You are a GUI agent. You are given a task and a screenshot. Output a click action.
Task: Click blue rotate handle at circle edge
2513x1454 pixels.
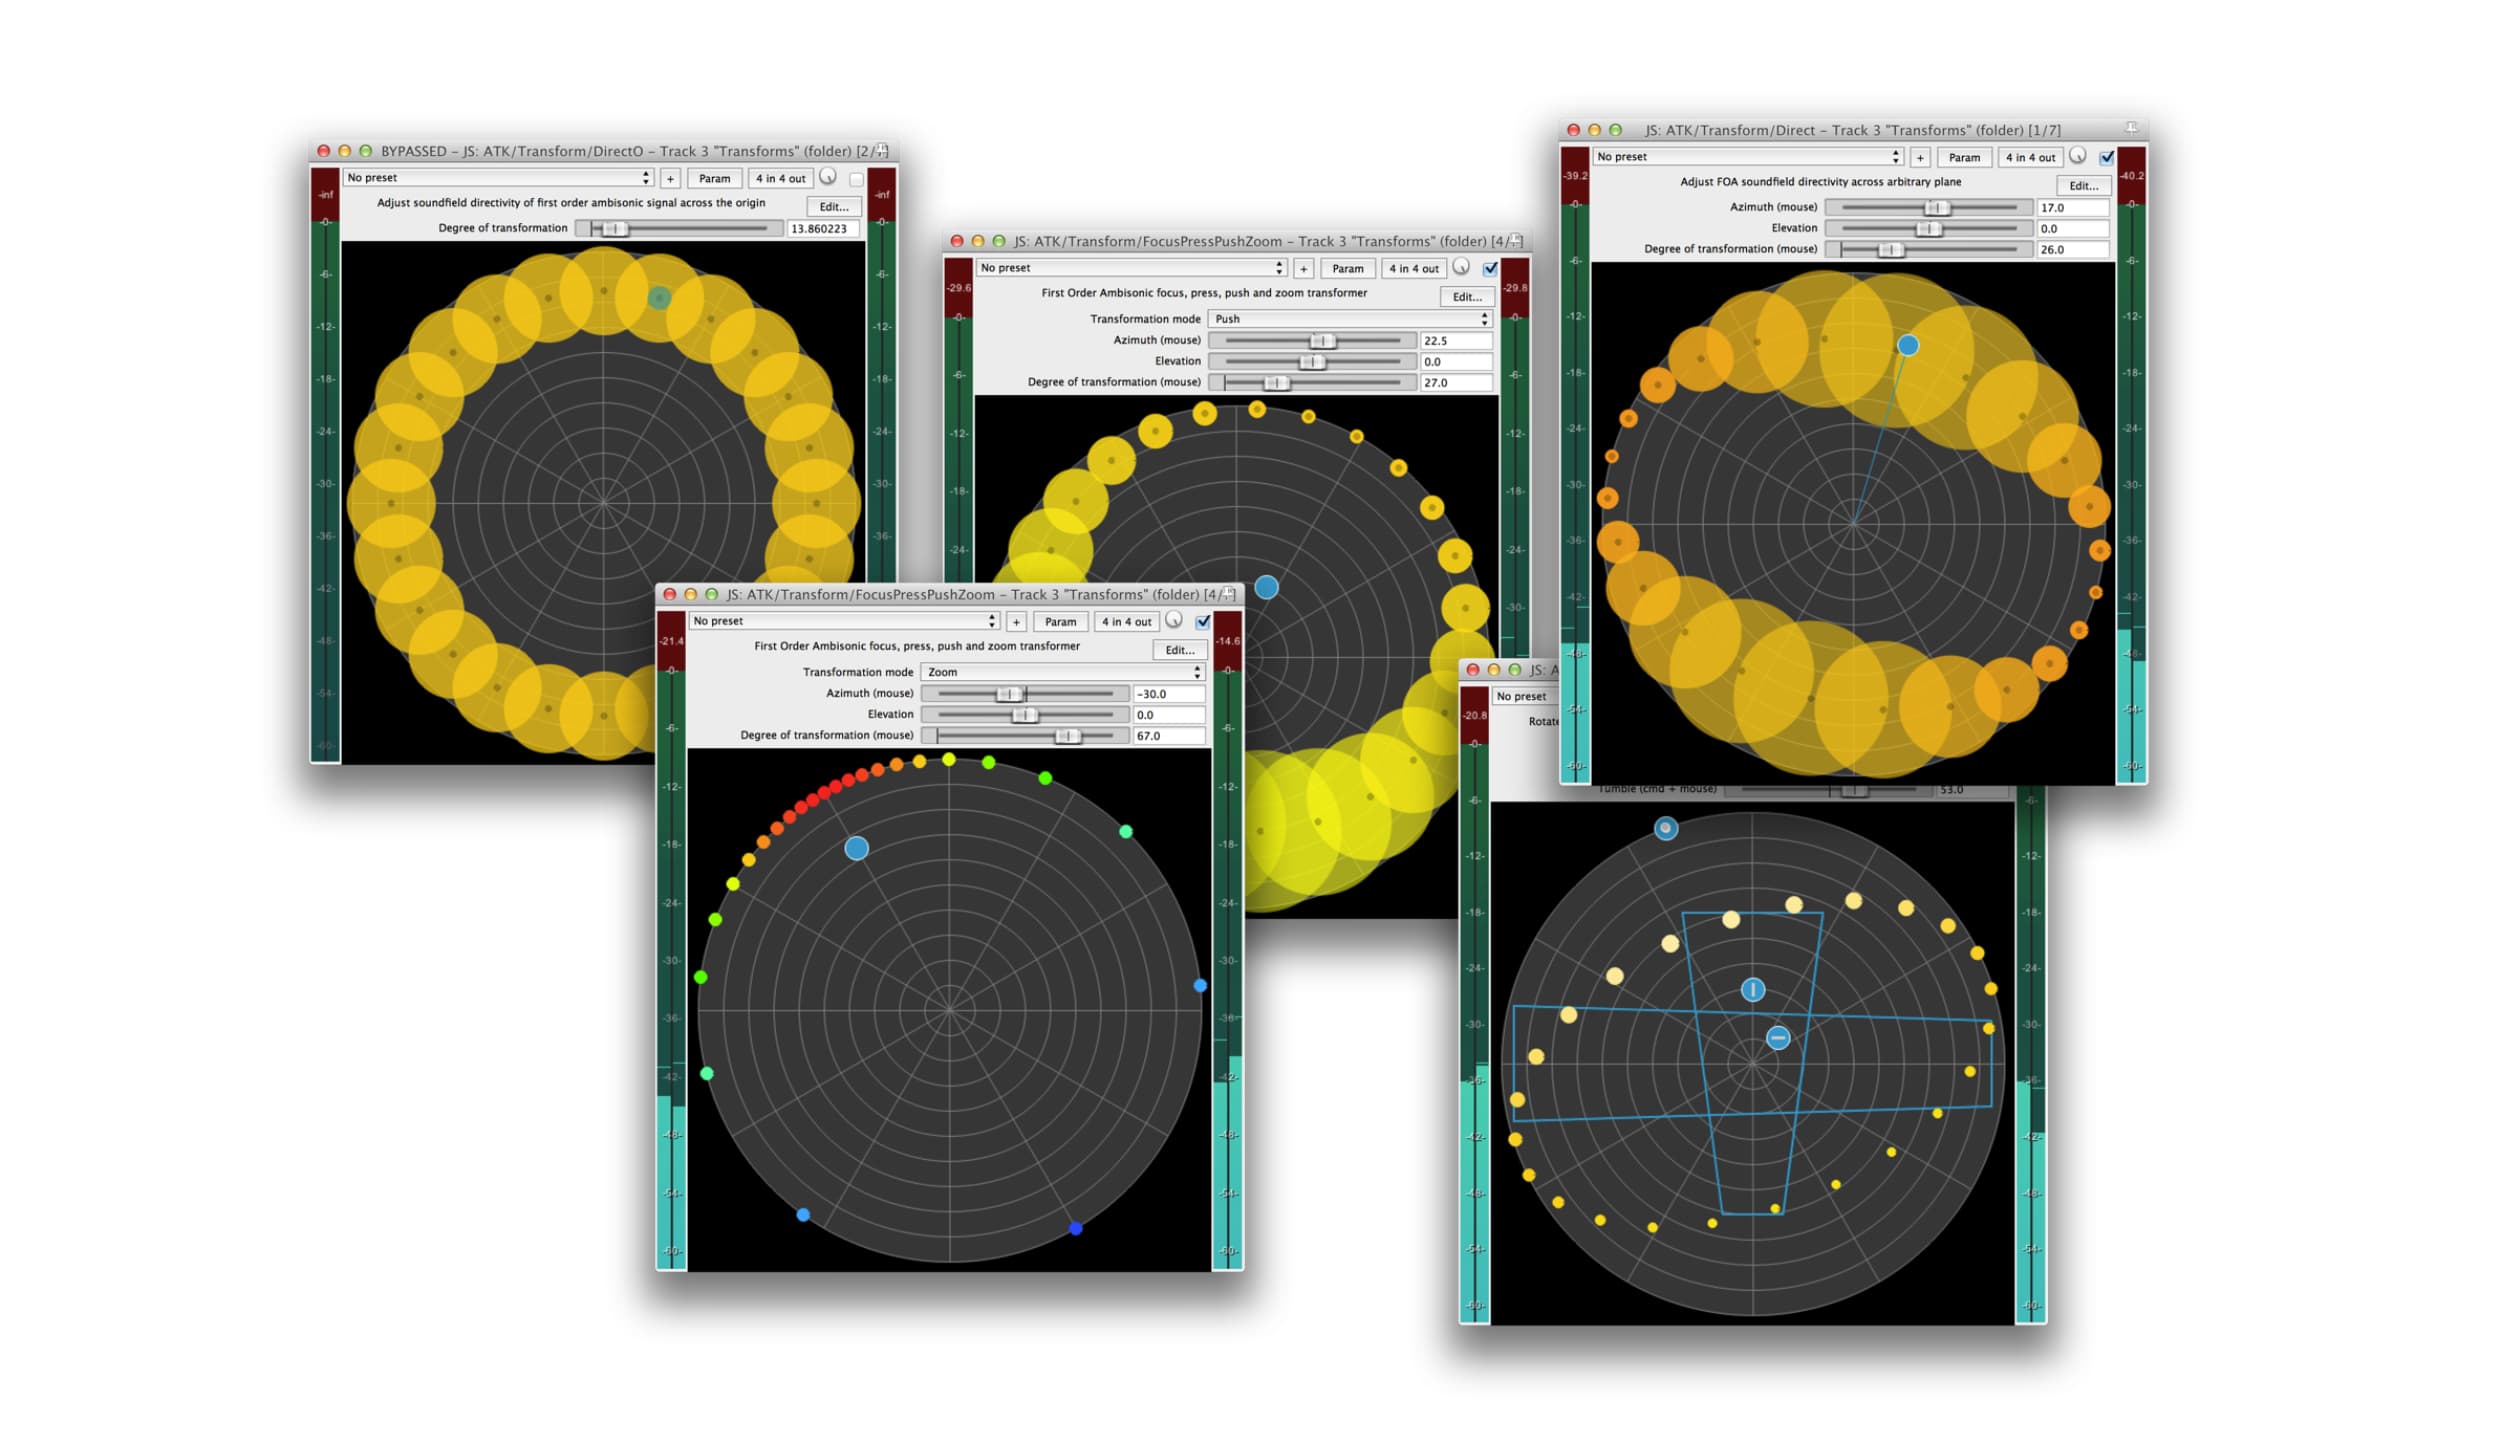pos(1666,828)
